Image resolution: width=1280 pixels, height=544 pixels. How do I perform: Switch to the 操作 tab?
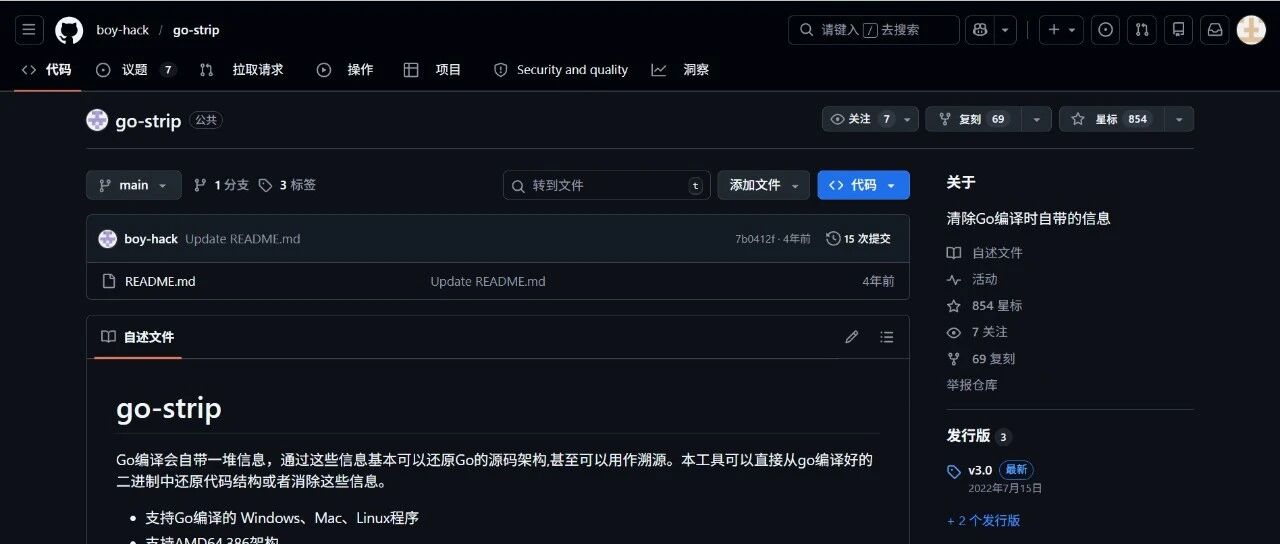(345, 70)
